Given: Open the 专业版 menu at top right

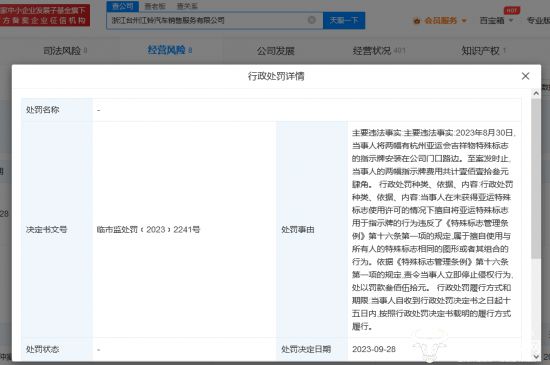Looking at the screenshot, I should coord(538,20).
